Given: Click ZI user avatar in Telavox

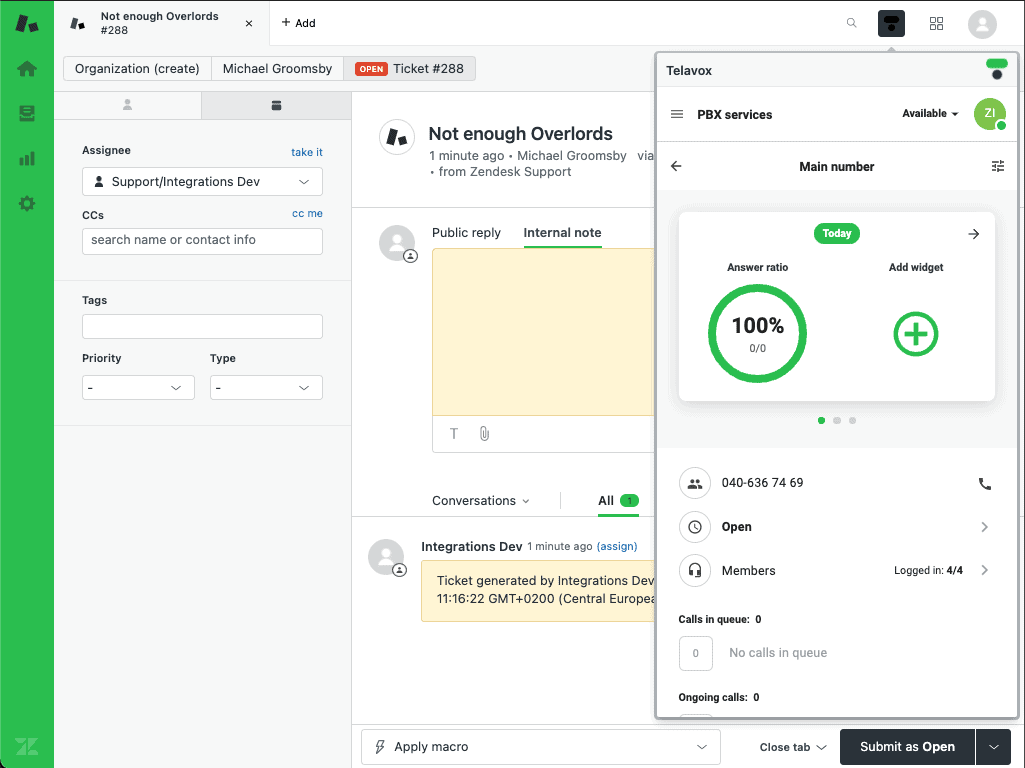Looking at the screenshot, I should coord(990,114).
